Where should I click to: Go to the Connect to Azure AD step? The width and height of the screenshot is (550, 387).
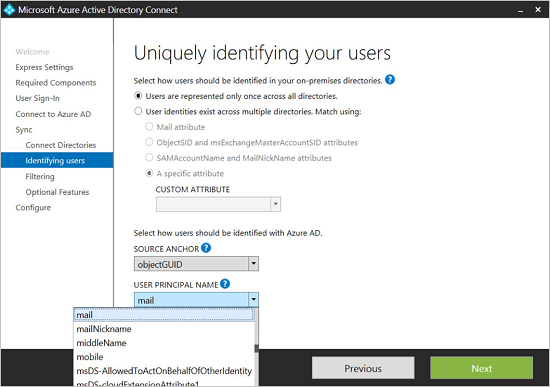click(53, 114)
